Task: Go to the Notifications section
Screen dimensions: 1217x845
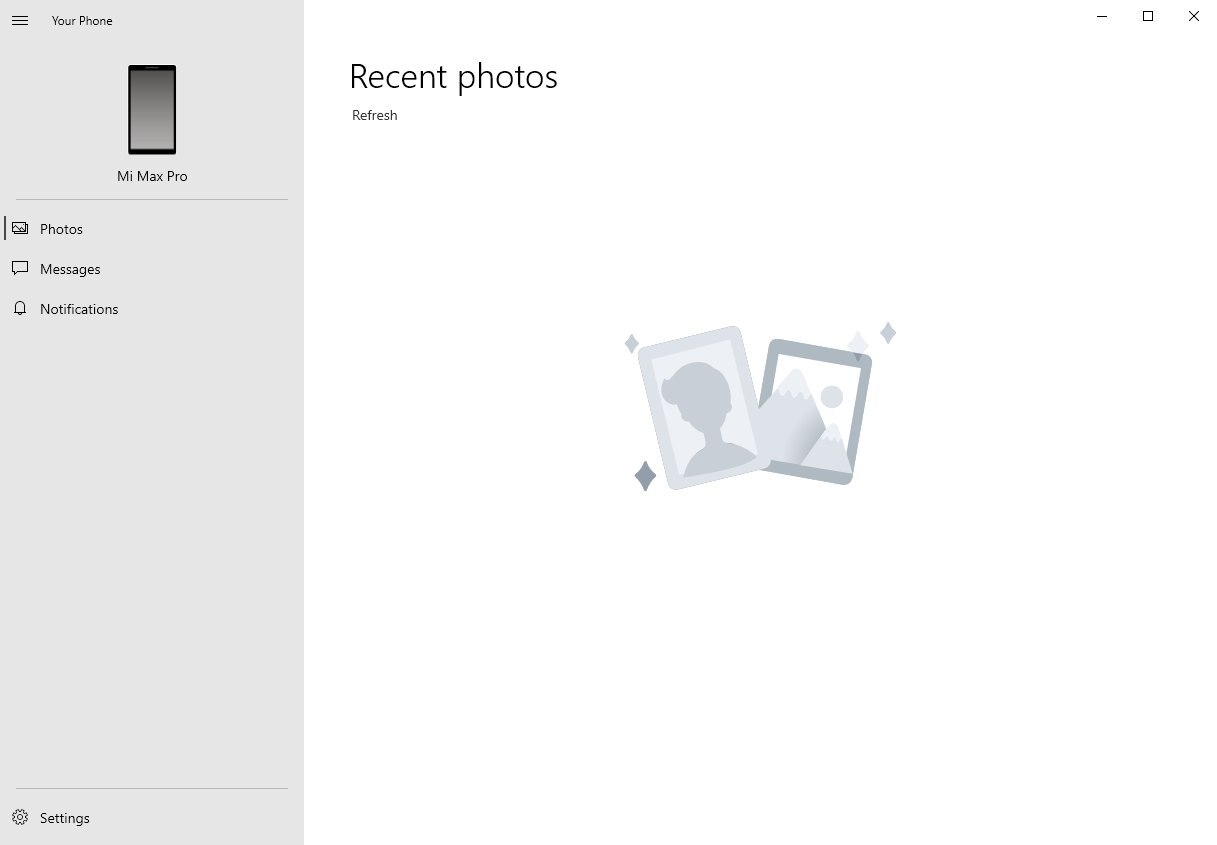Action: pyautogui.click(x=79, y=309)
